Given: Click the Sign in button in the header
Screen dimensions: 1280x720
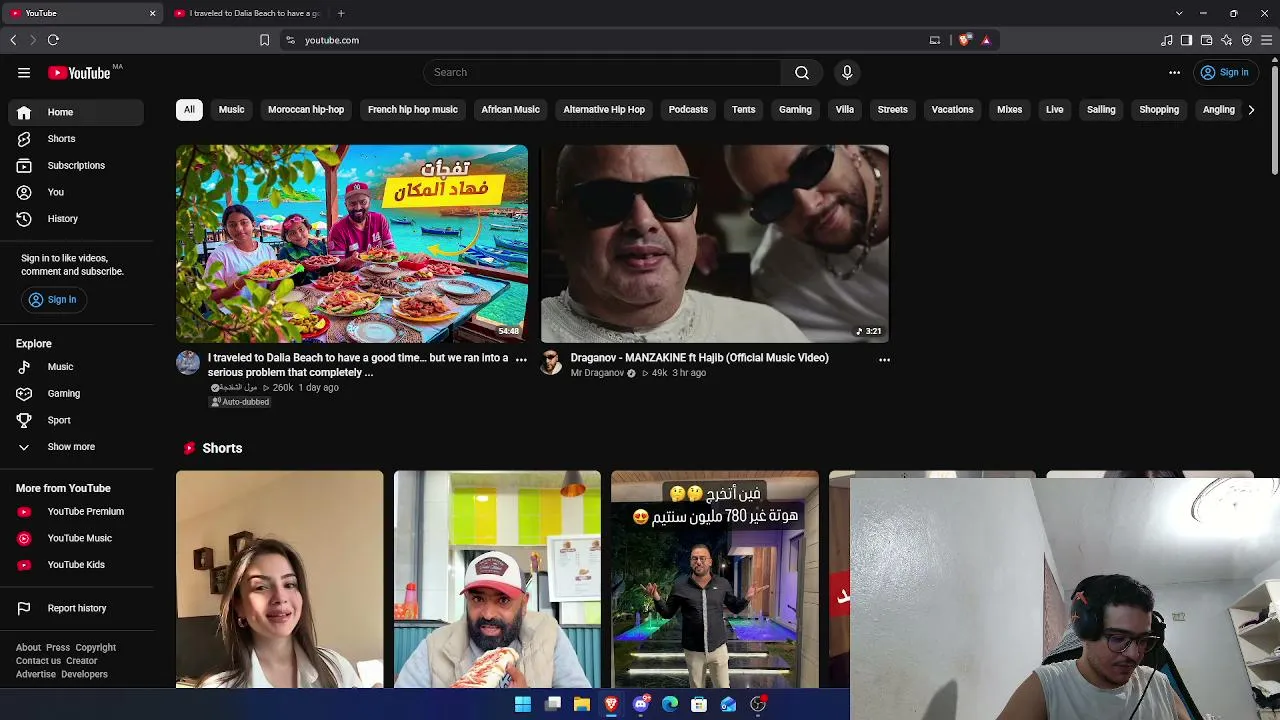Looking at the screenshot, I should (x=1225, y=72).
